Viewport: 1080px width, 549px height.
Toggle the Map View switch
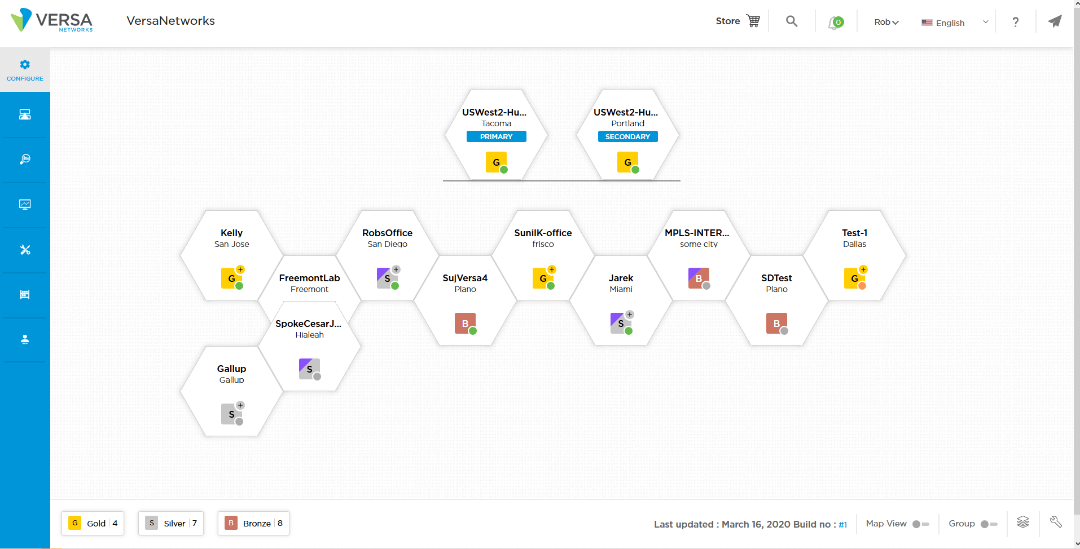tap(920, 524)
